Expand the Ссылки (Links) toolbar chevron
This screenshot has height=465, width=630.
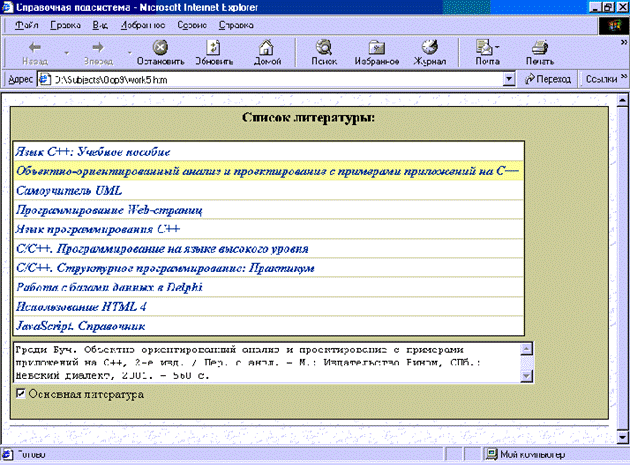point(622,78)
